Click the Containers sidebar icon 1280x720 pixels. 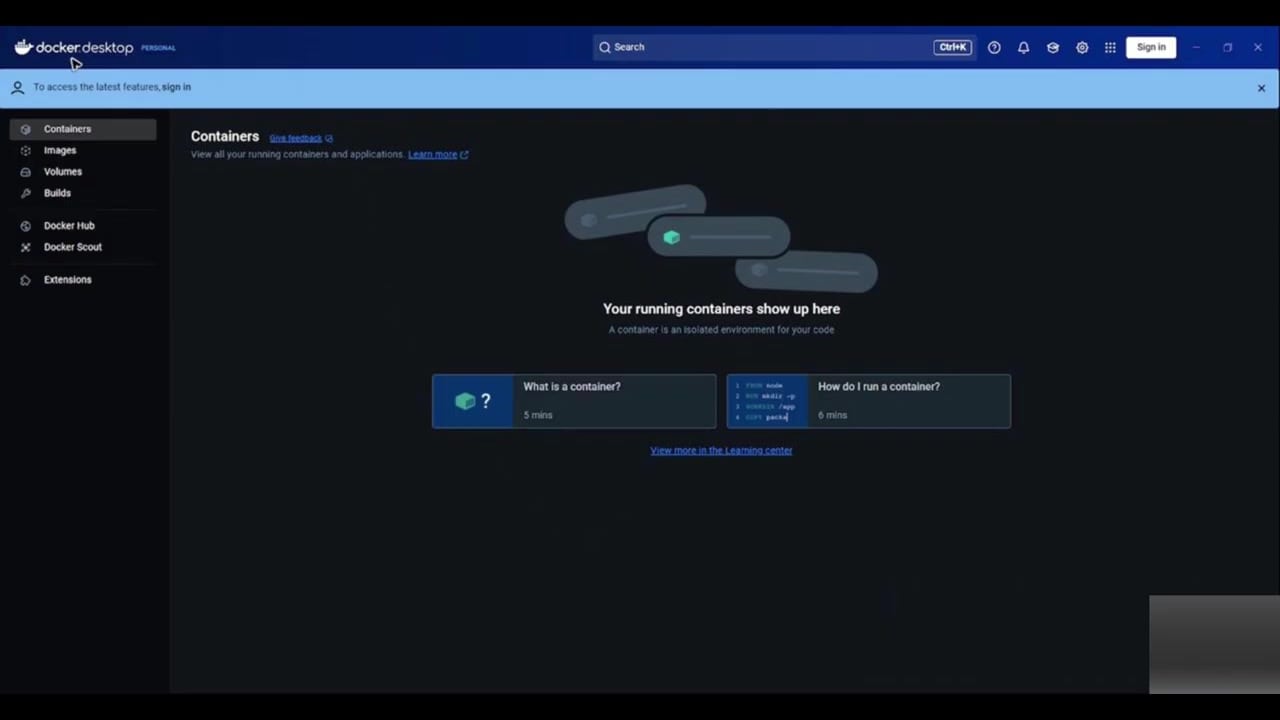(x=26, y=129)
